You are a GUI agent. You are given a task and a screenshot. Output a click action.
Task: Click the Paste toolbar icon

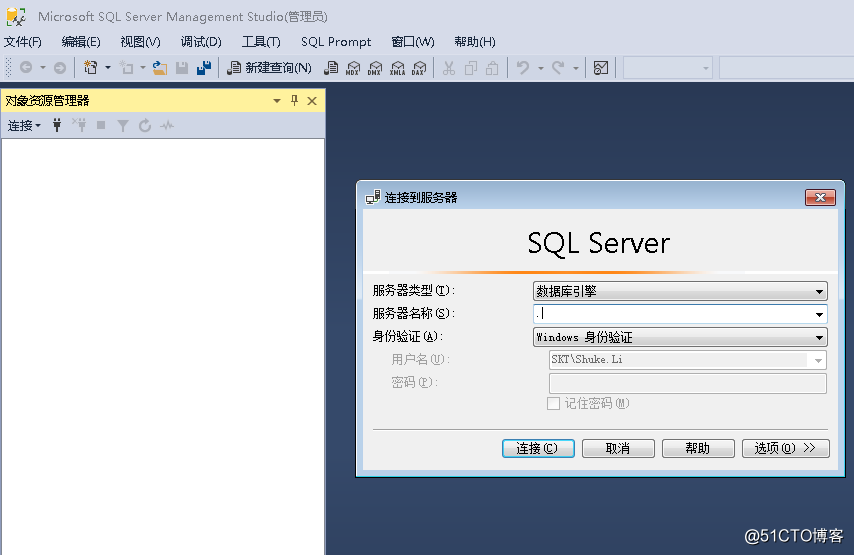tap(492, 68)
